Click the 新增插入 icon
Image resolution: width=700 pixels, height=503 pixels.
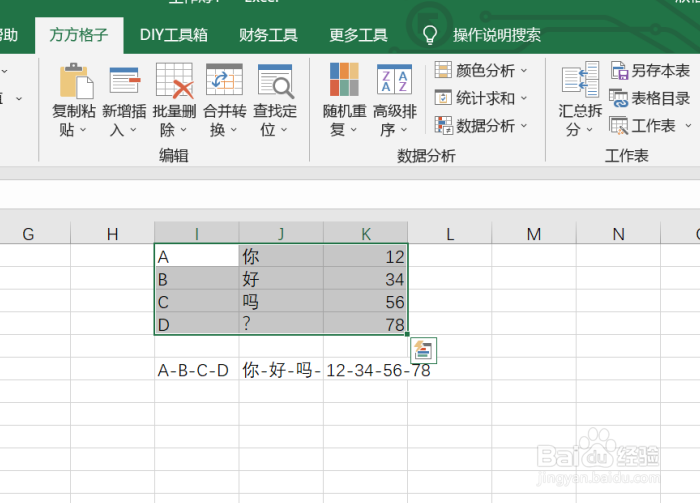(x=125, y=81)
